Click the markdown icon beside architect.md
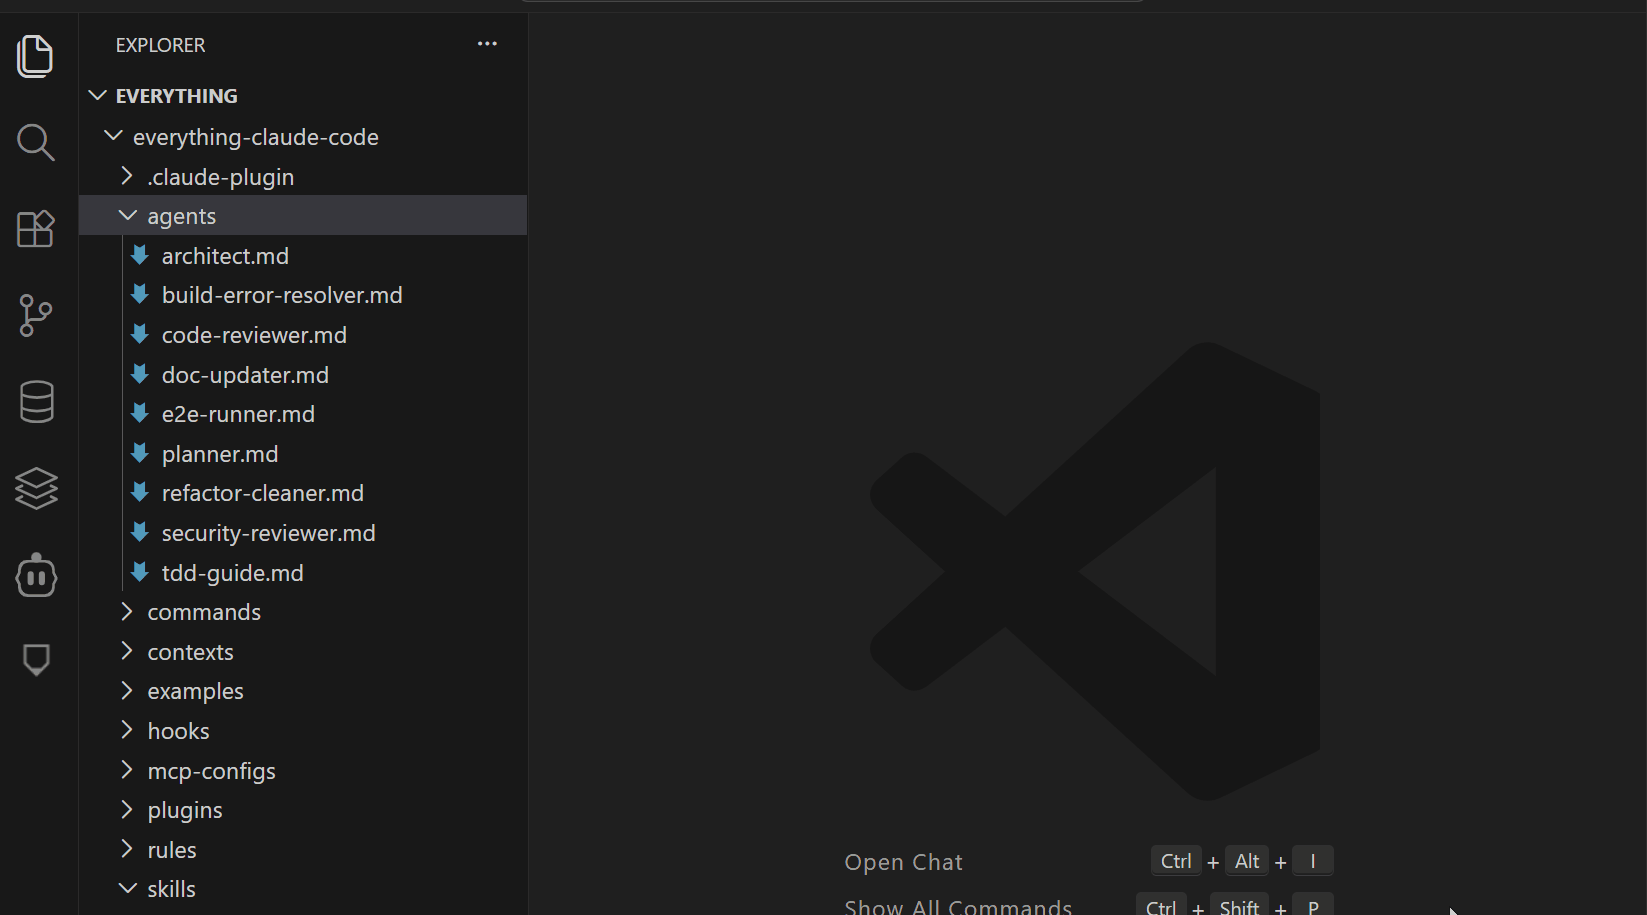Image resolution: width=1647 pixels, height=915 pixels. tap(140, 256)
